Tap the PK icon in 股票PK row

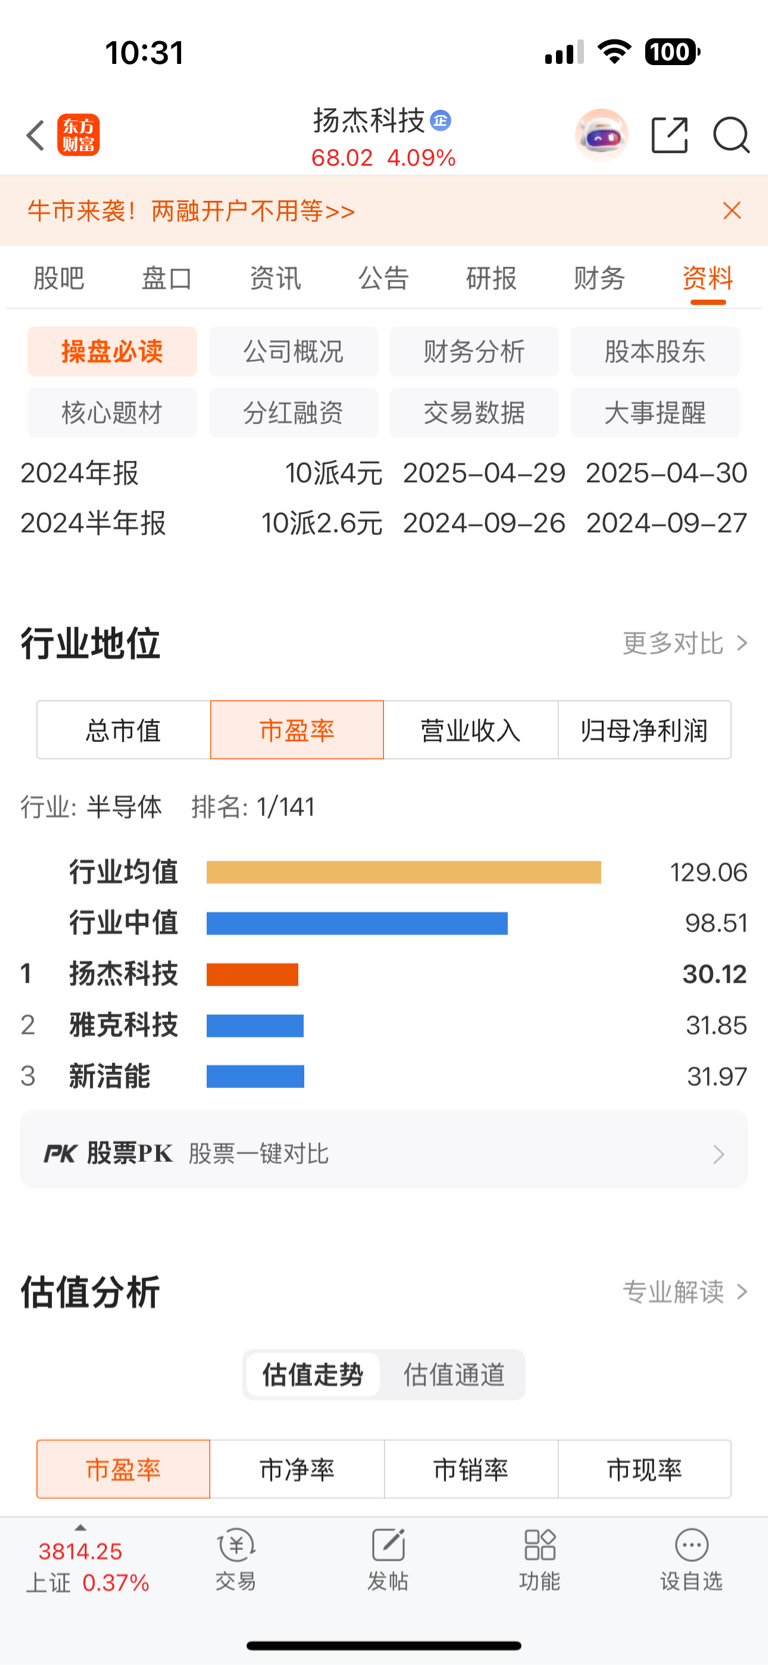60,1154
